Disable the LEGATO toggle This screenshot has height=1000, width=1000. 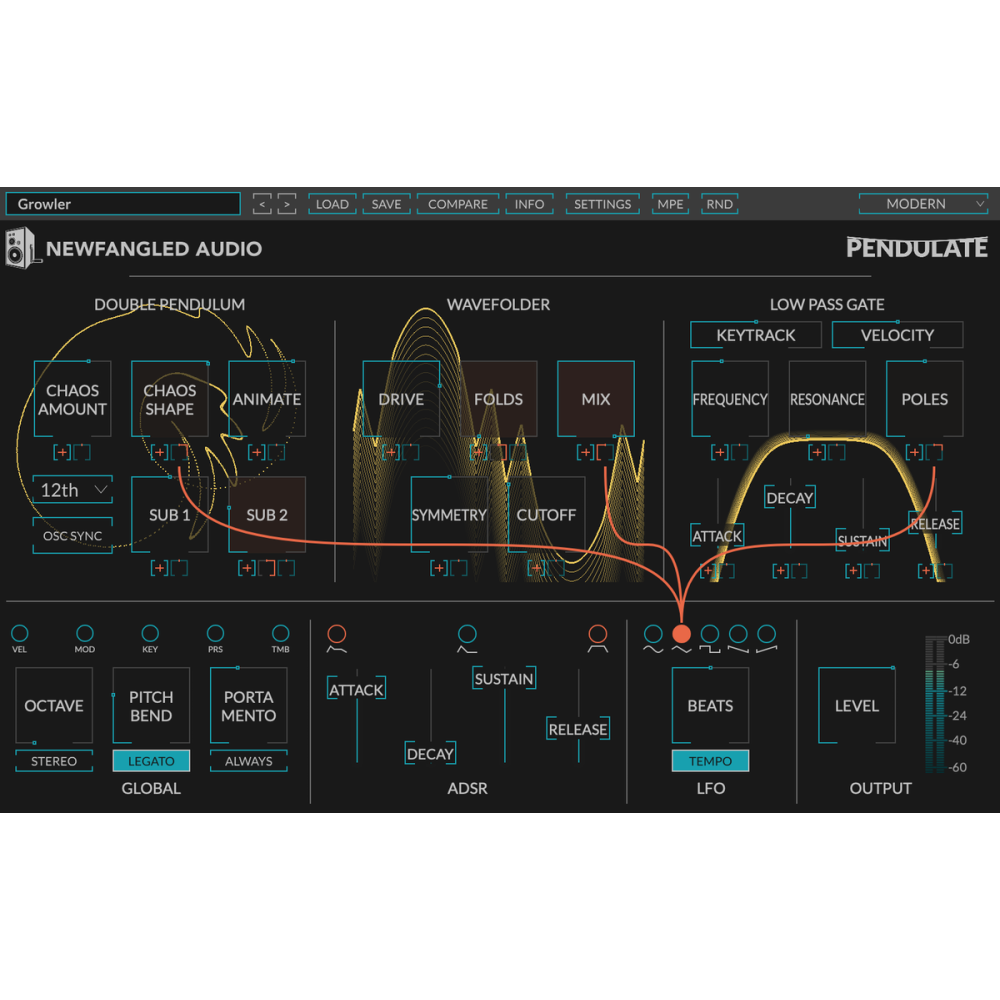pos(151,761)
